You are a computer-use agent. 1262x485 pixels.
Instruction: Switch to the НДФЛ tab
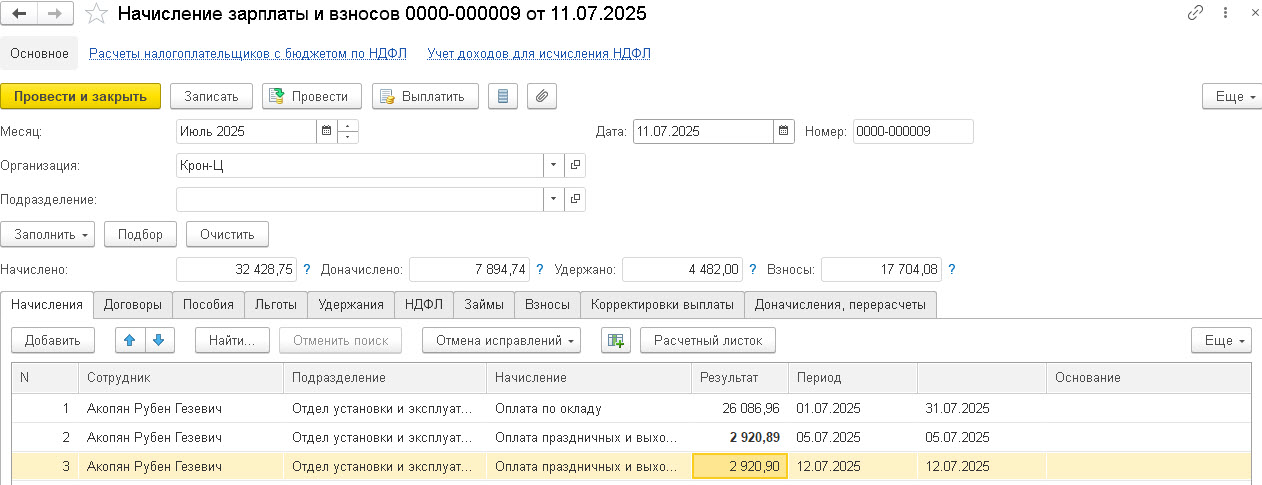tap(424, 305)
